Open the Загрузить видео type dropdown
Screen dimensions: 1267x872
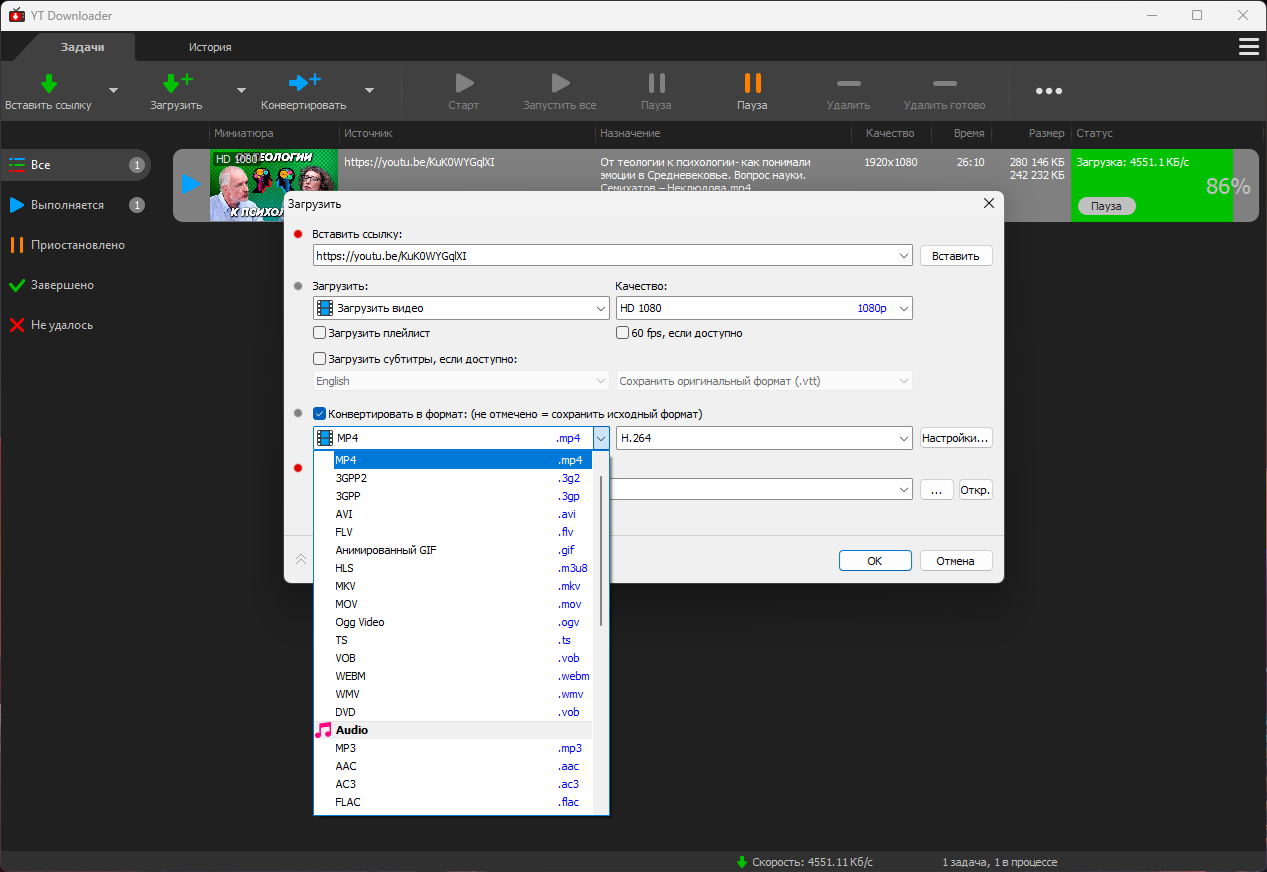[x=601, y=308]
